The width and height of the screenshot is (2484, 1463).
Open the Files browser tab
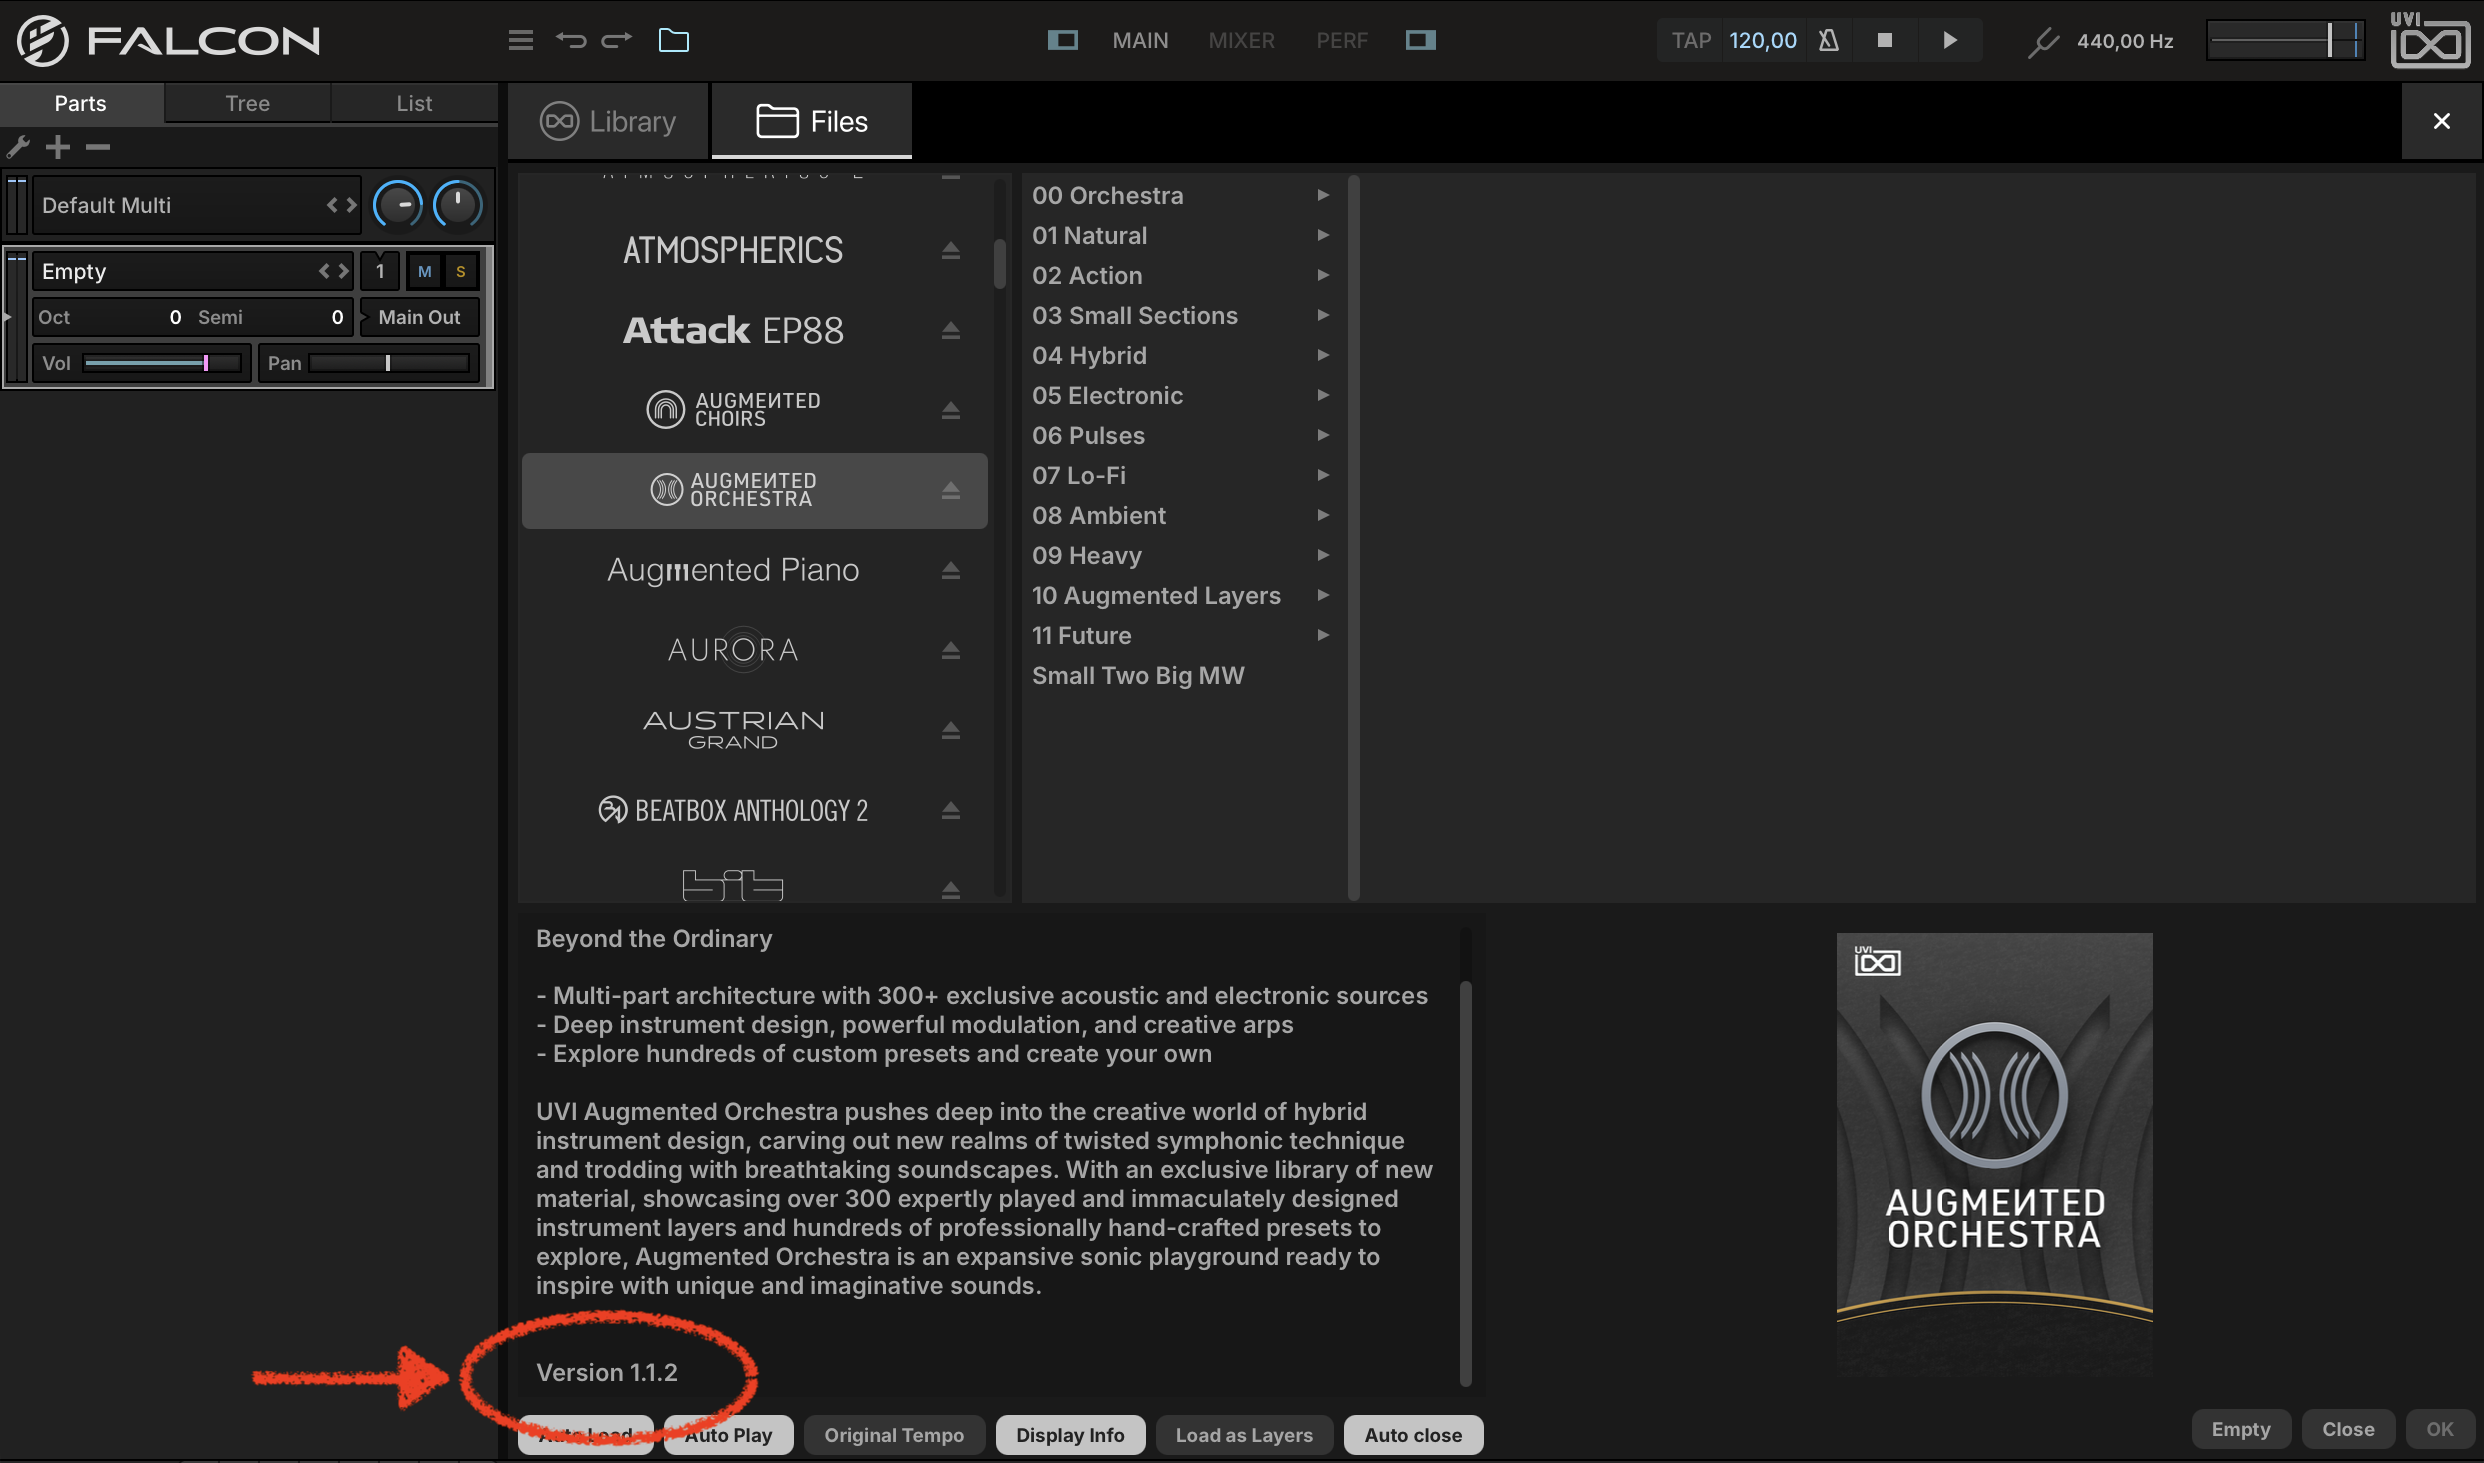point(811,121)
